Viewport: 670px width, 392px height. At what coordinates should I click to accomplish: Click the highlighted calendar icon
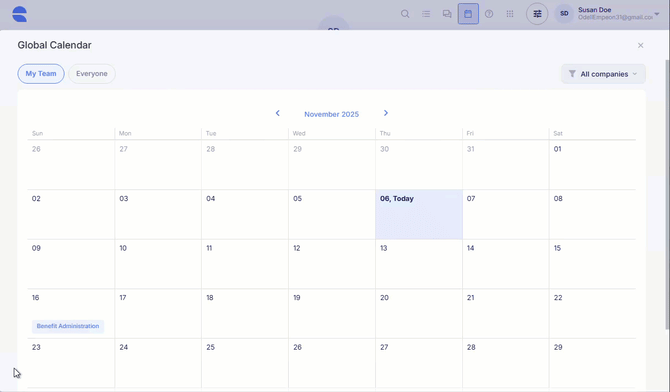[x=468, y=14]
